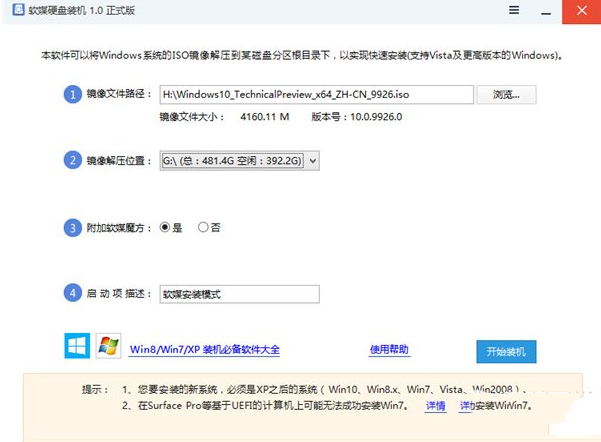
Task: Click the 软媒硬盘装机 1.0 正式版 title text
Action: coord(82,10)
